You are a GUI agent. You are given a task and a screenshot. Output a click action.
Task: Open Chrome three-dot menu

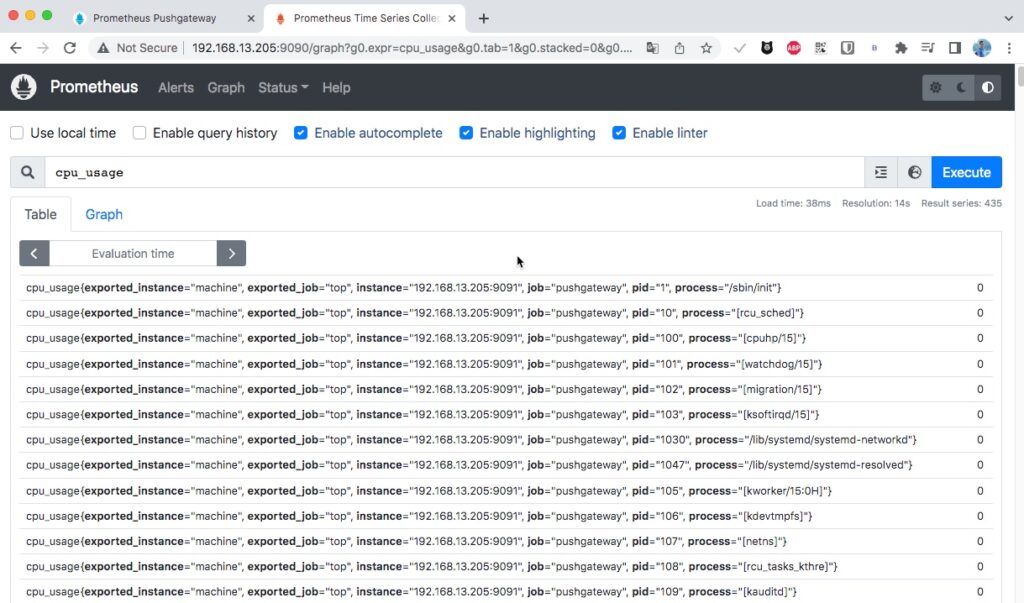click(x=1009, y=48)
